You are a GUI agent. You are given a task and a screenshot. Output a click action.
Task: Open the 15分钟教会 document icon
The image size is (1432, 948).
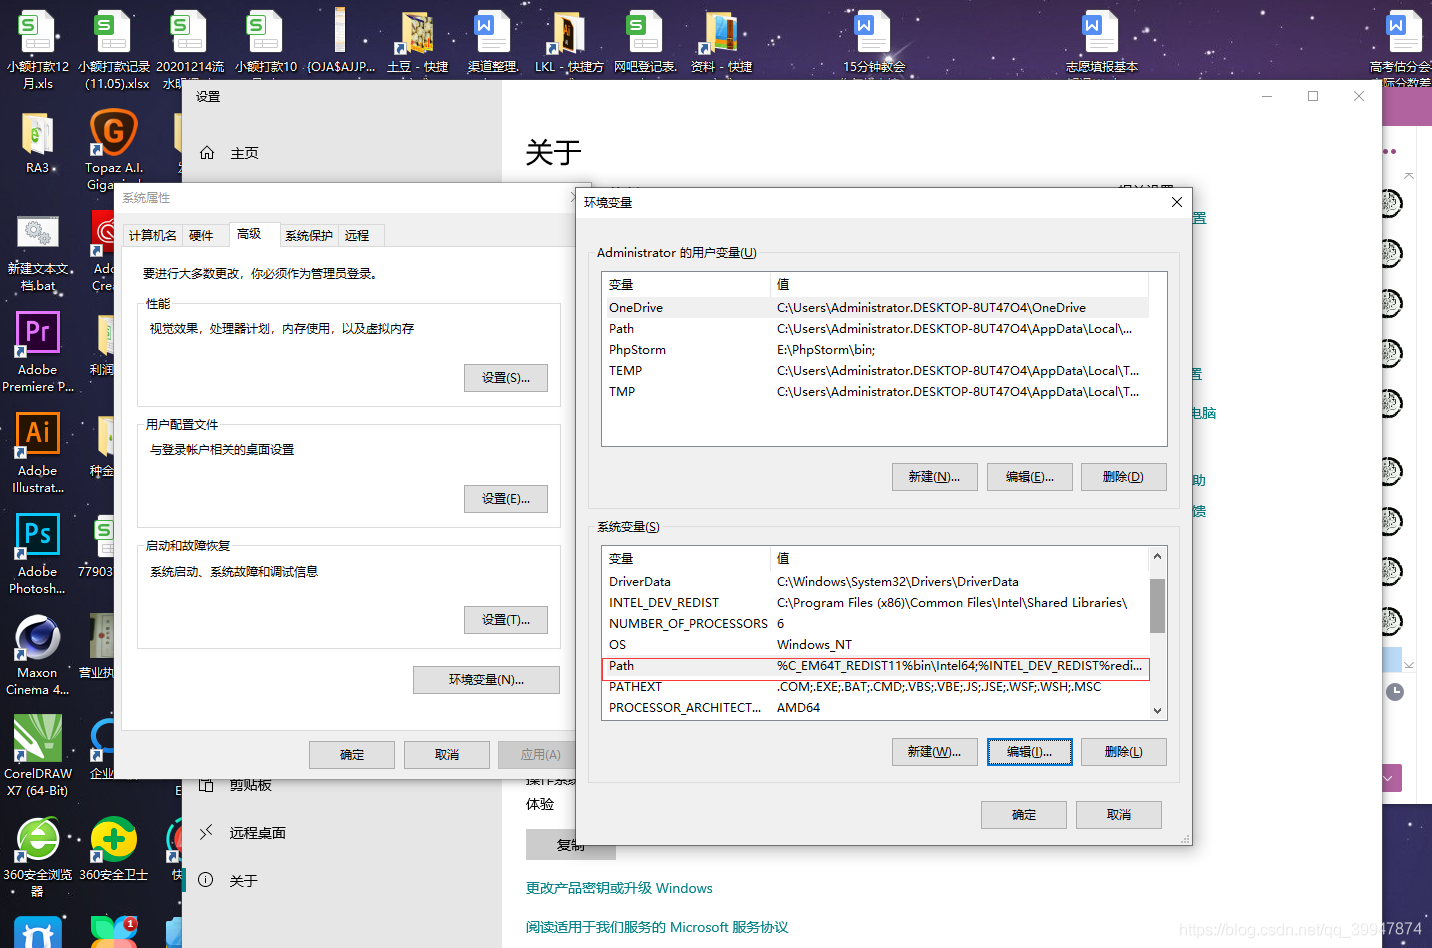(x=873, y=43)
